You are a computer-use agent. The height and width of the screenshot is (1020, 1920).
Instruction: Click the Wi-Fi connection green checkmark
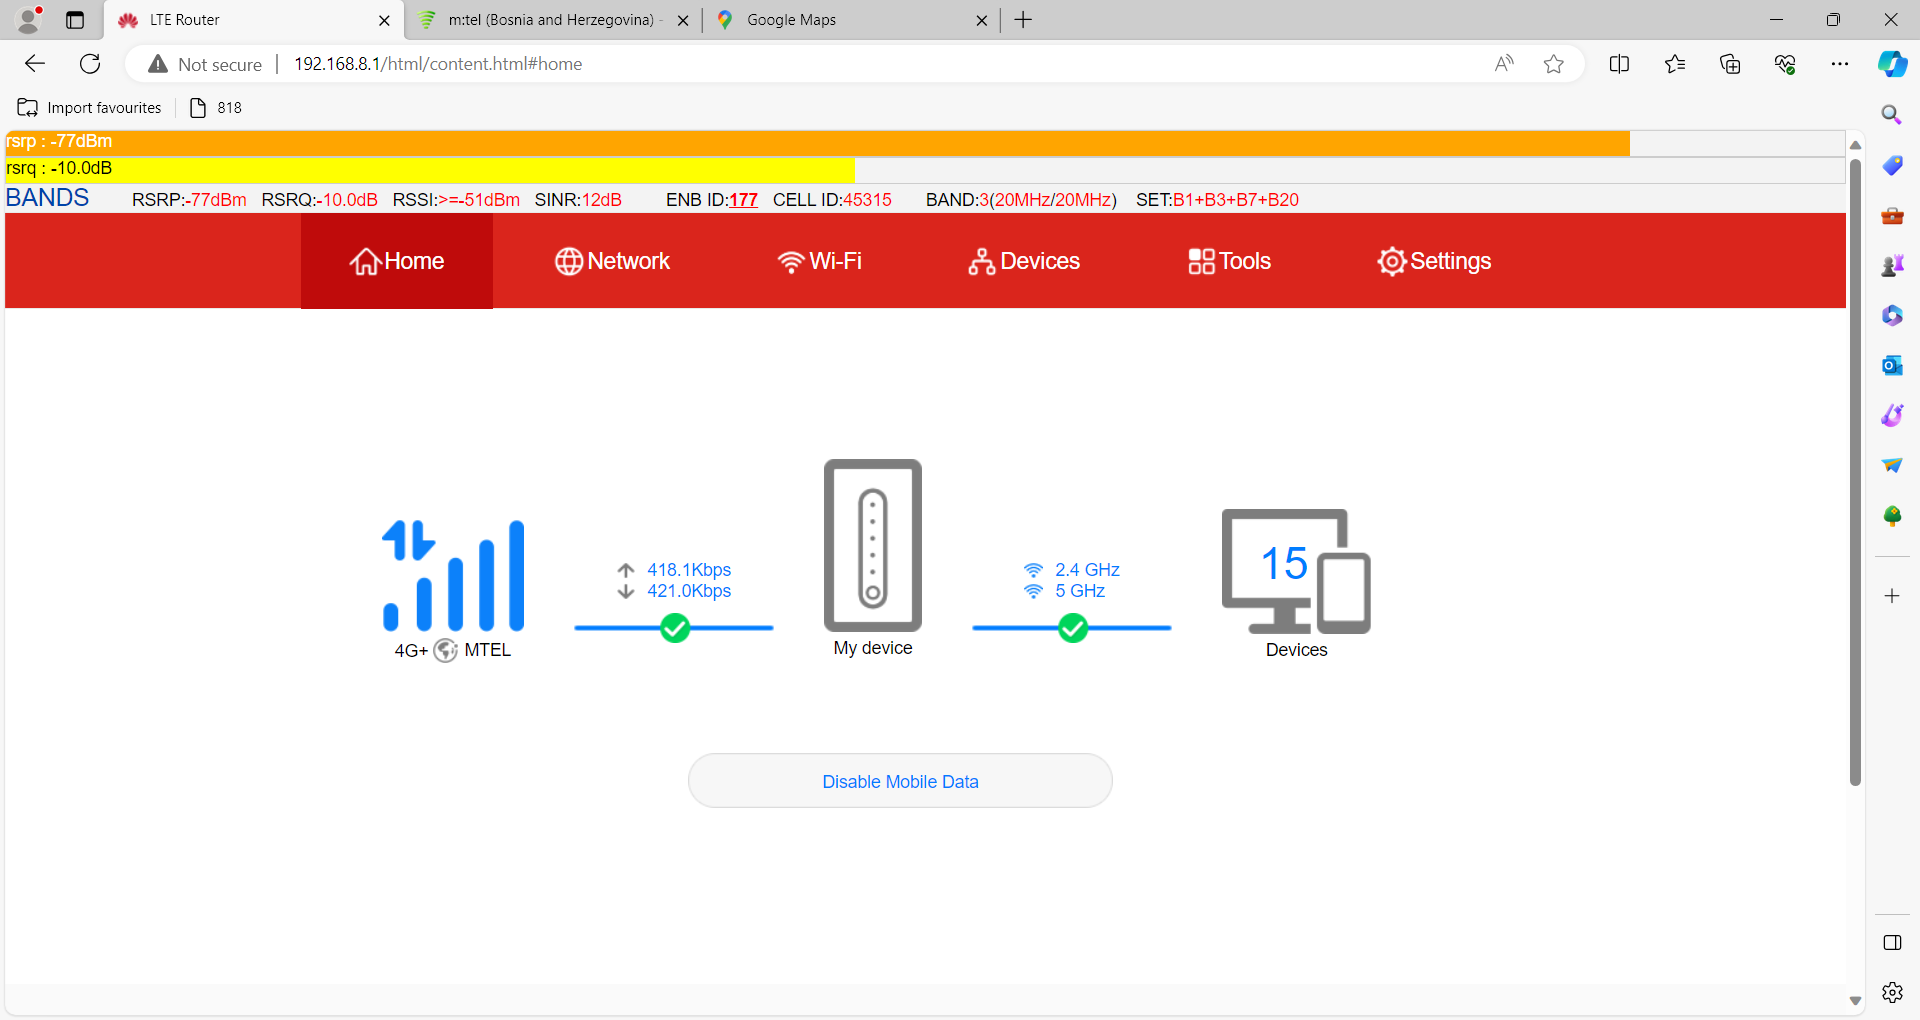pos(1073,628)
